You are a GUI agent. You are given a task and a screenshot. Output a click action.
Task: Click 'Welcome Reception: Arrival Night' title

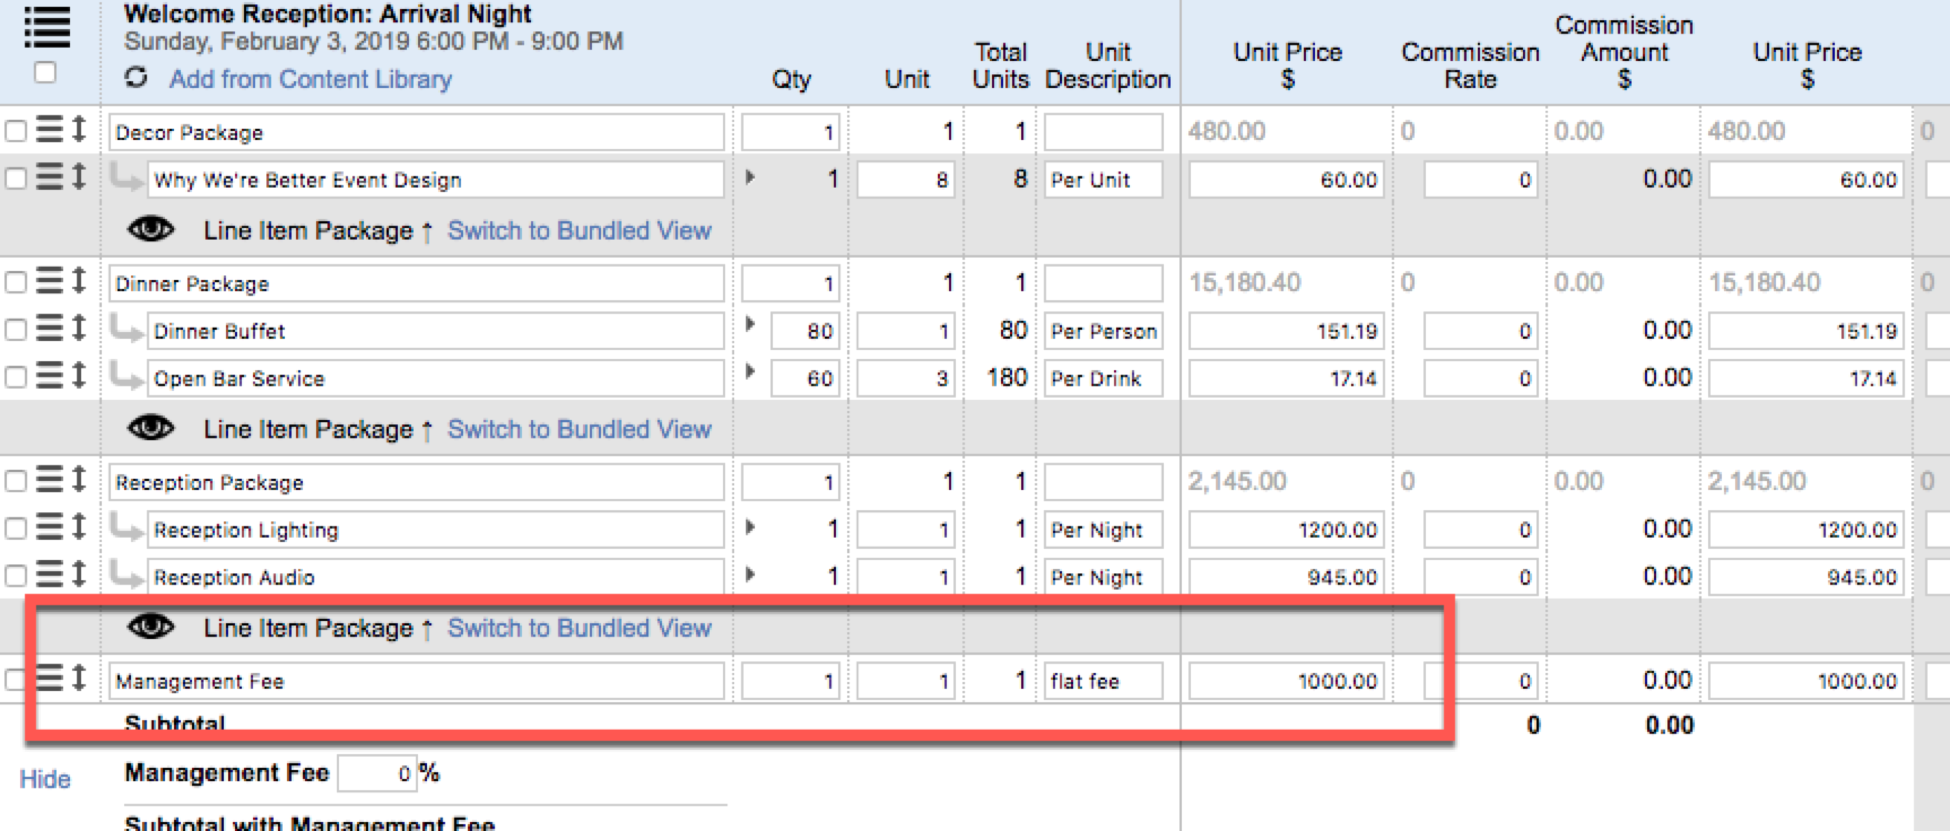(327, 14)
